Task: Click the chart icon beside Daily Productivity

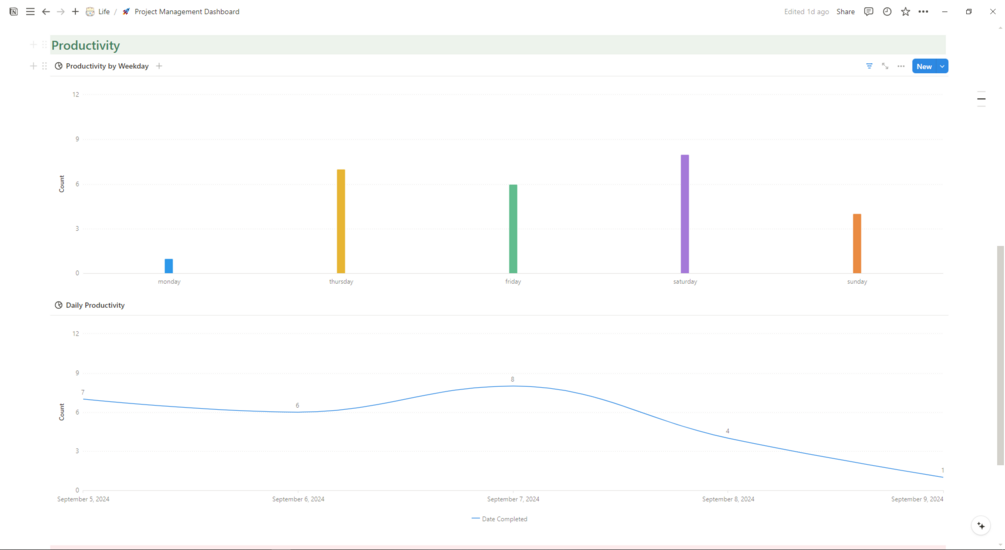Action: click(x=58, y=305)
